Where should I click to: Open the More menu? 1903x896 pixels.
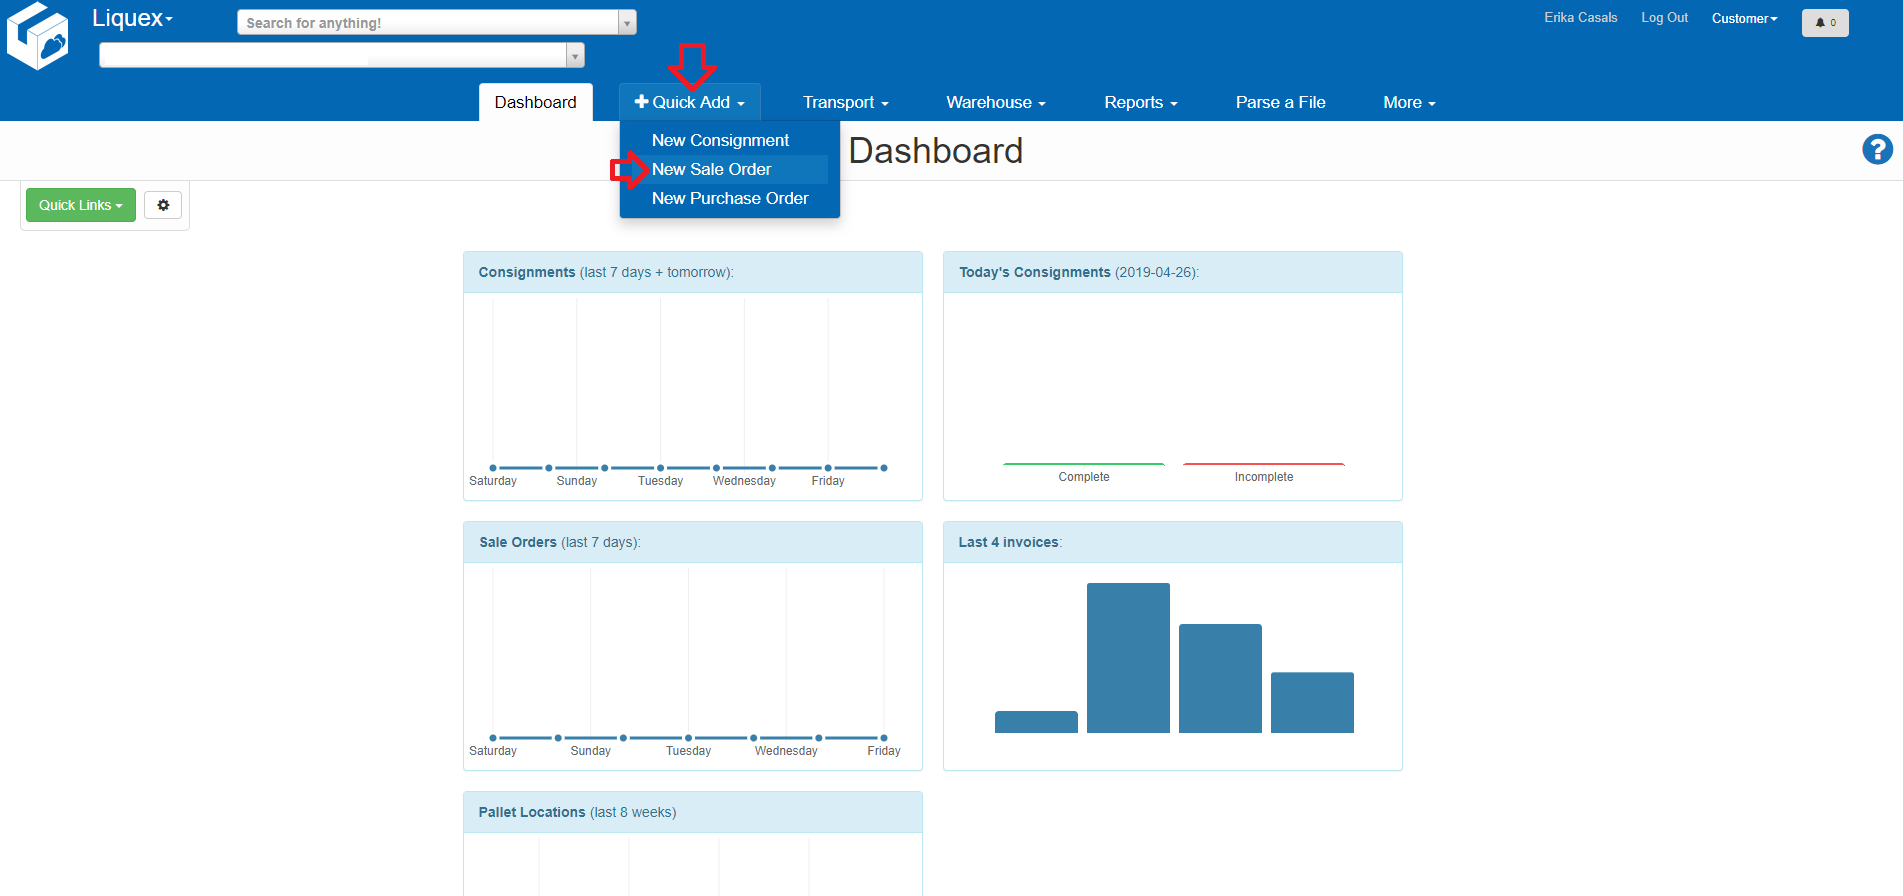(1409, 102)
